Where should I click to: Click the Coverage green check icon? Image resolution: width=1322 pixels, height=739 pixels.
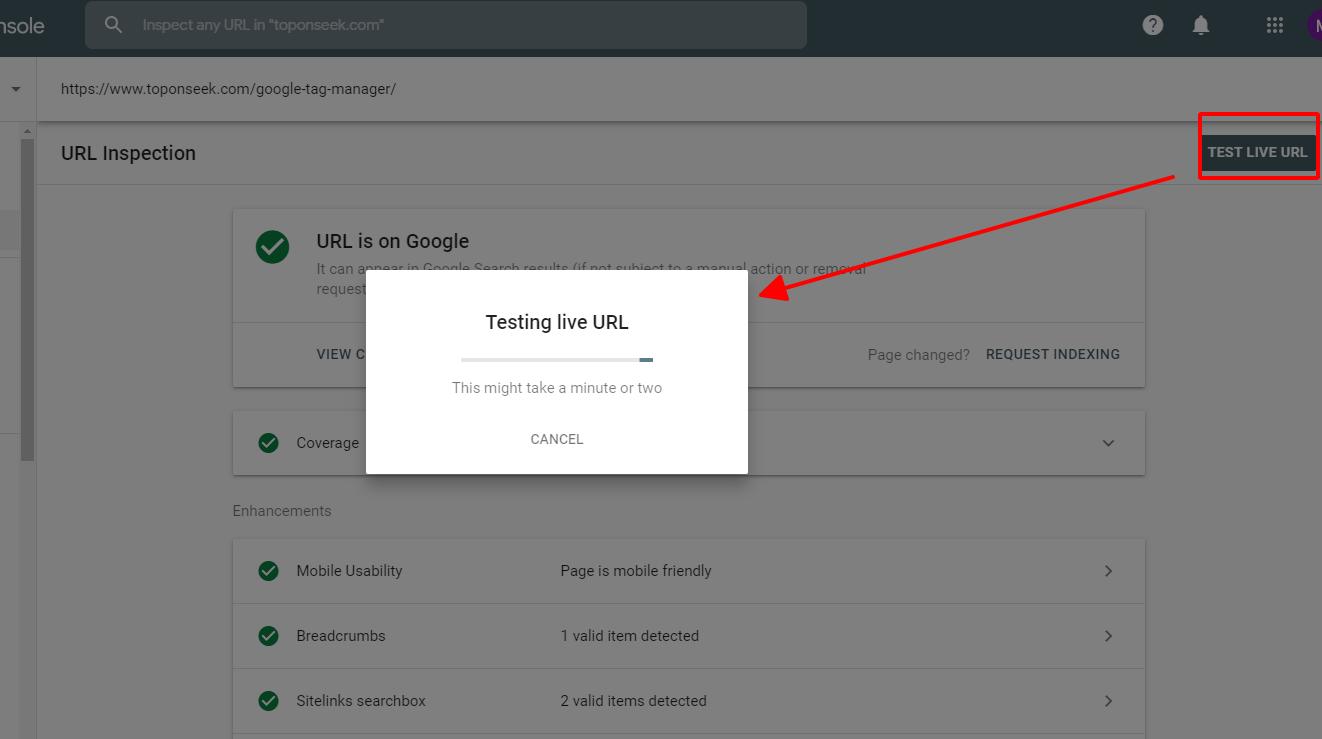(268, 443)
